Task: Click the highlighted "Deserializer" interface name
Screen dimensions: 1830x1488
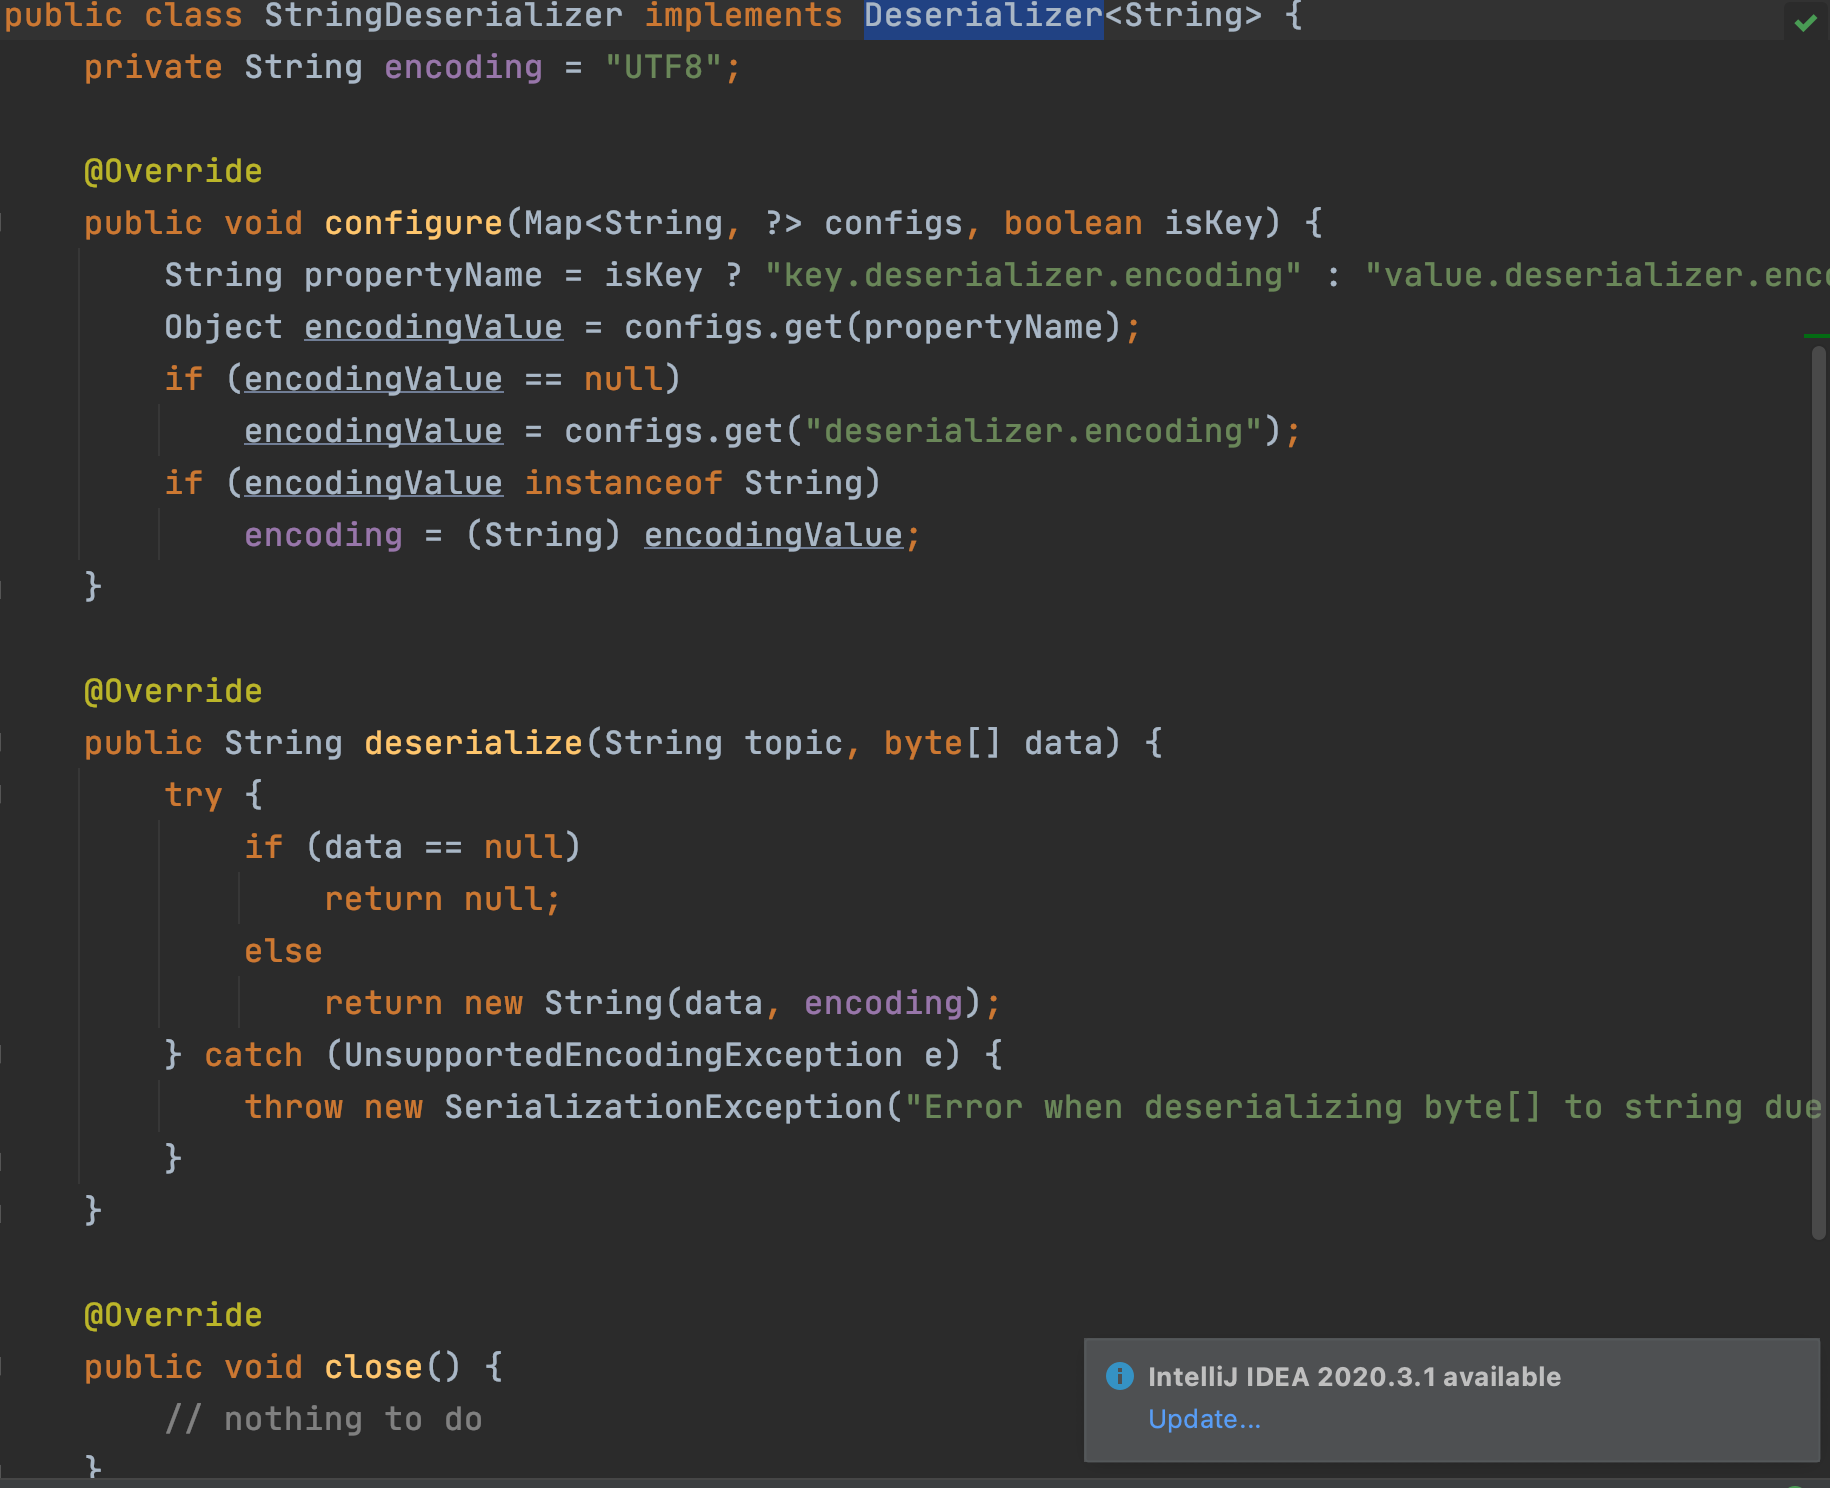Action: pyautogui.click(x=983, y=16)
